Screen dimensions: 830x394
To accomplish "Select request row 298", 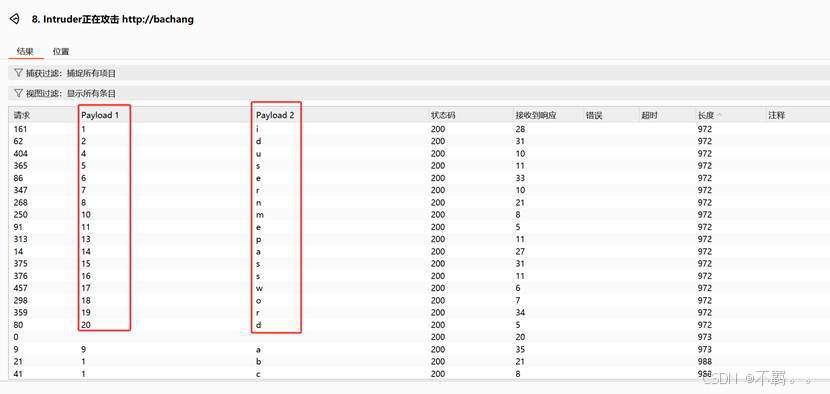I will pos(419,300).
